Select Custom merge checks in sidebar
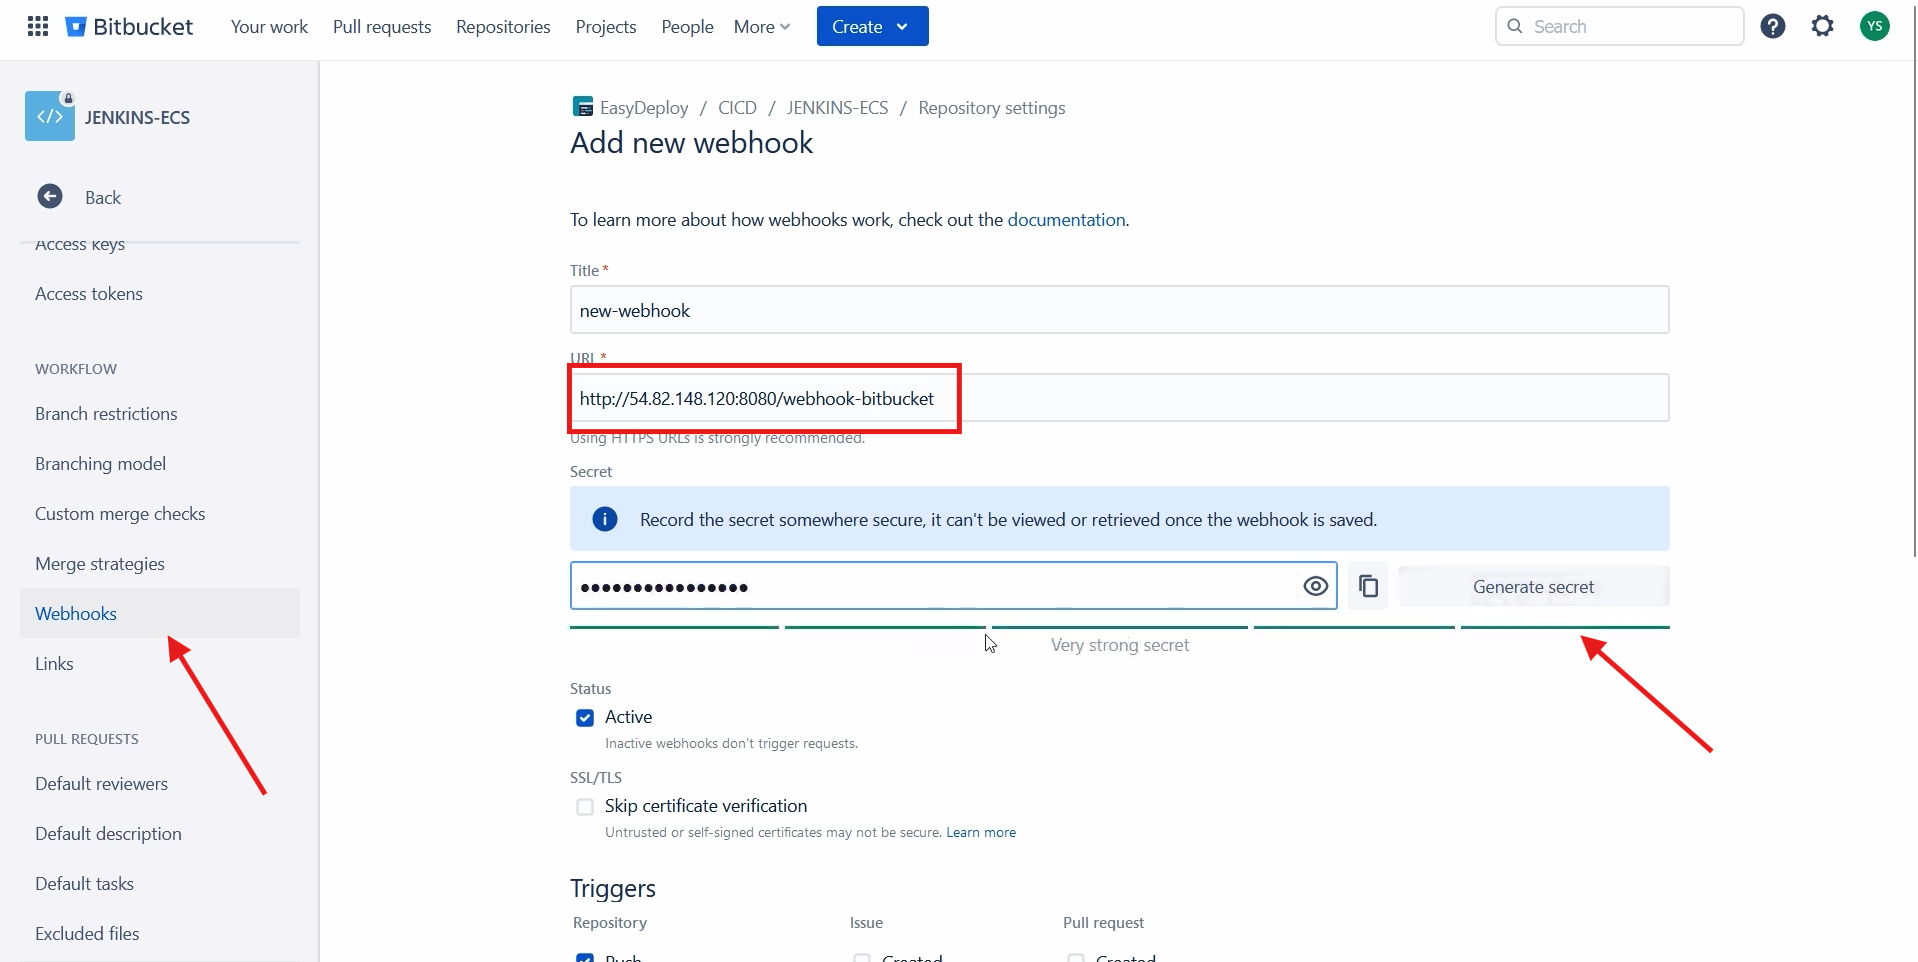The image size is (1918, 962). pyautogui.click(x=160, y=514)
